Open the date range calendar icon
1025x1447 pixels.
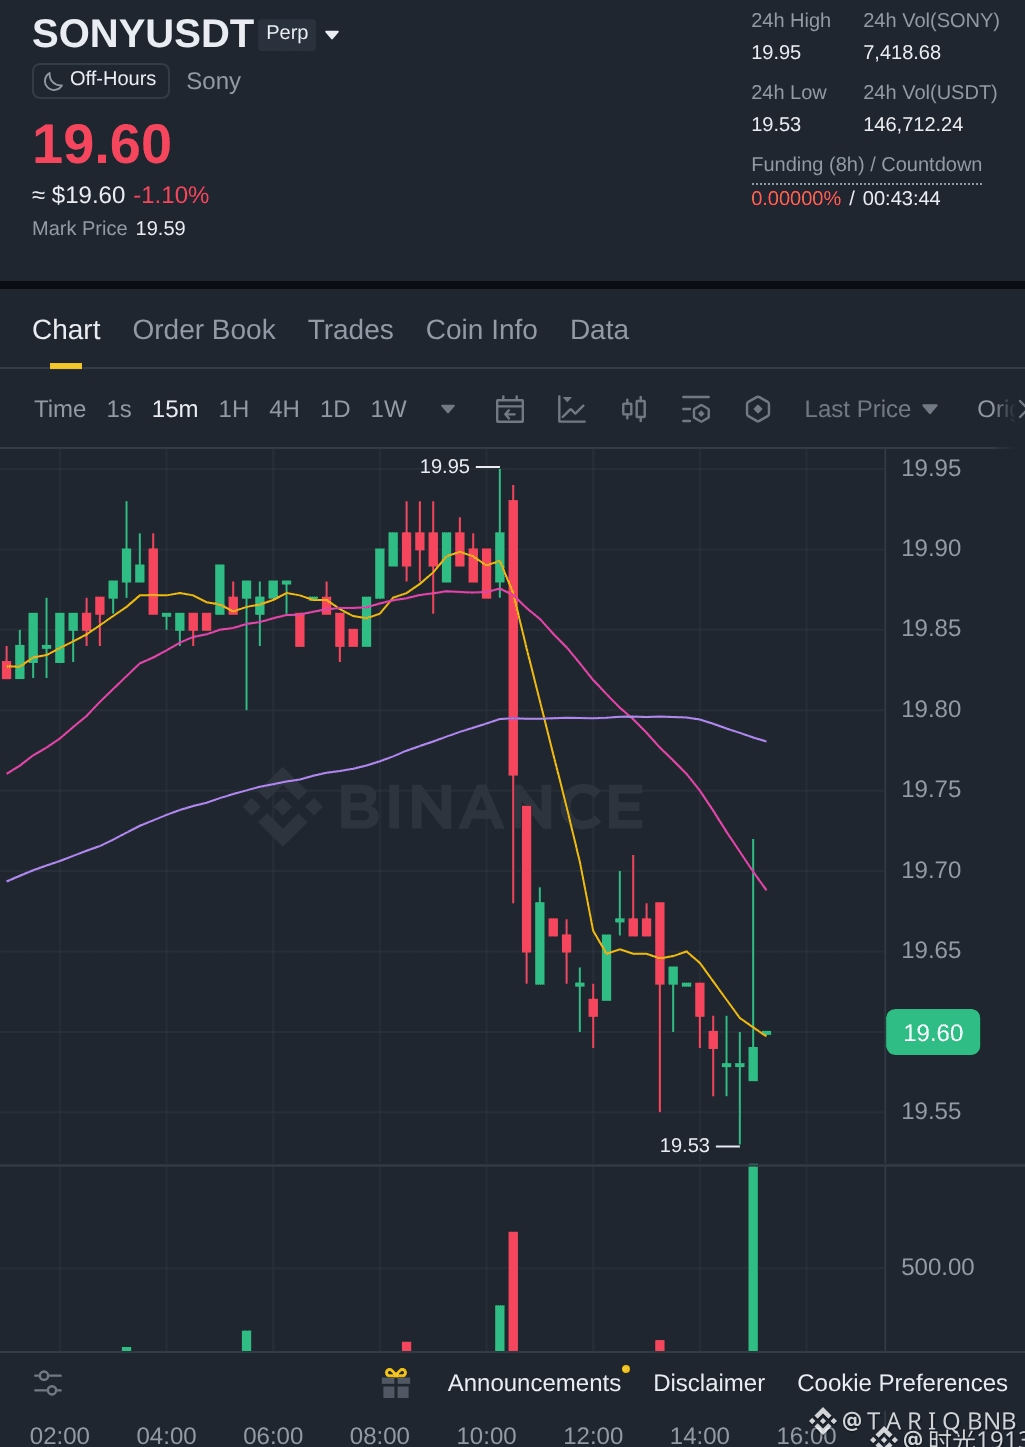510,409
